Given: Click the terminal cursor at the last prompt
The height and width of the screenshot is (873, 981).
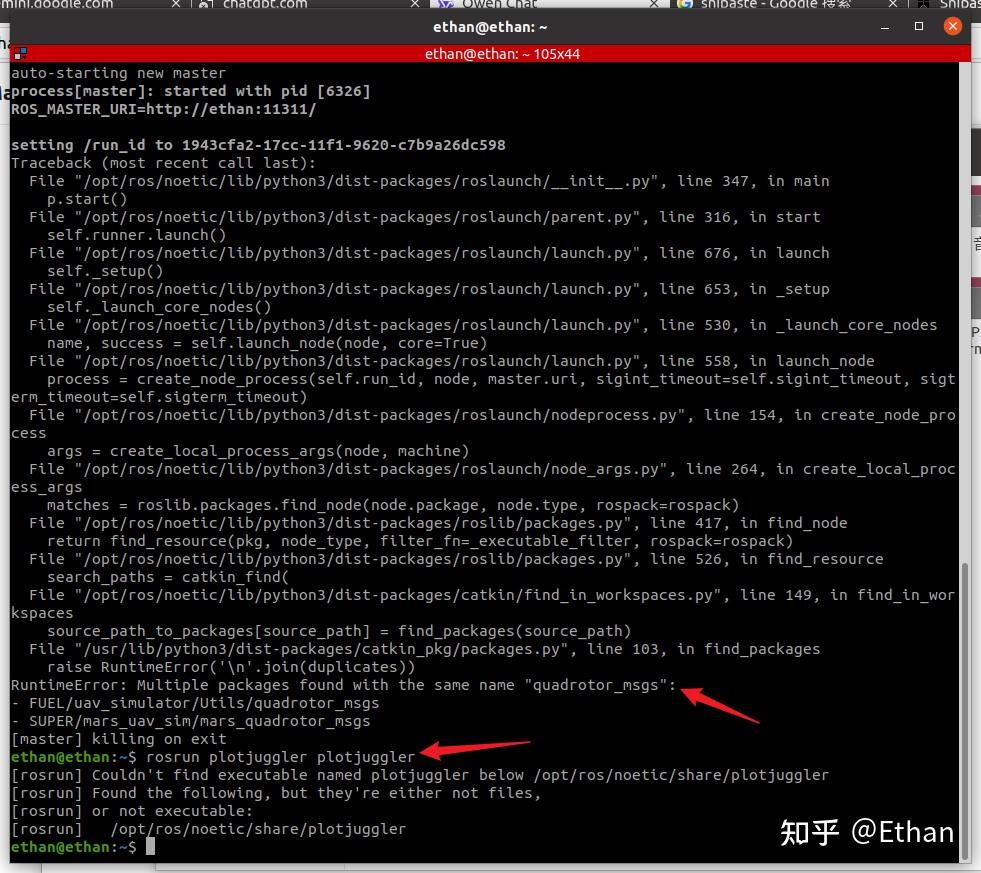Looking at the screenshot, I should point(150,847).
